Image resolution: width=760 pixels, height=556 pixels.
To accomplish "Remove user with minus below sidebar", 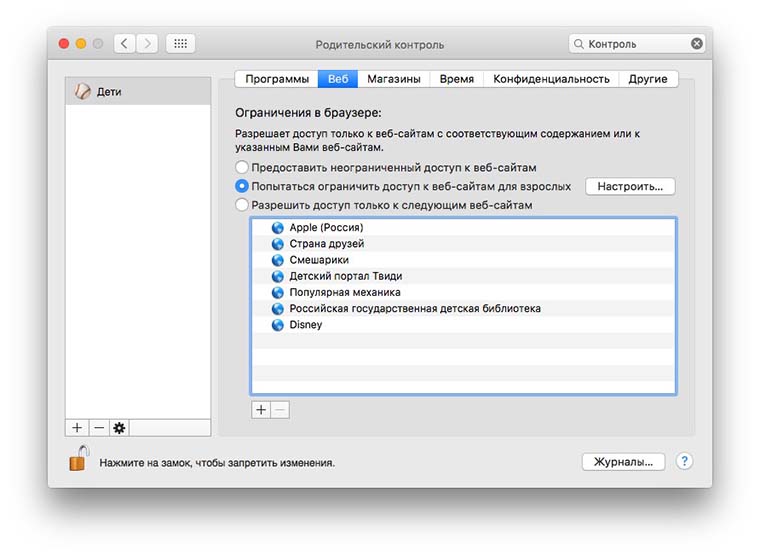I will (99, 428).
